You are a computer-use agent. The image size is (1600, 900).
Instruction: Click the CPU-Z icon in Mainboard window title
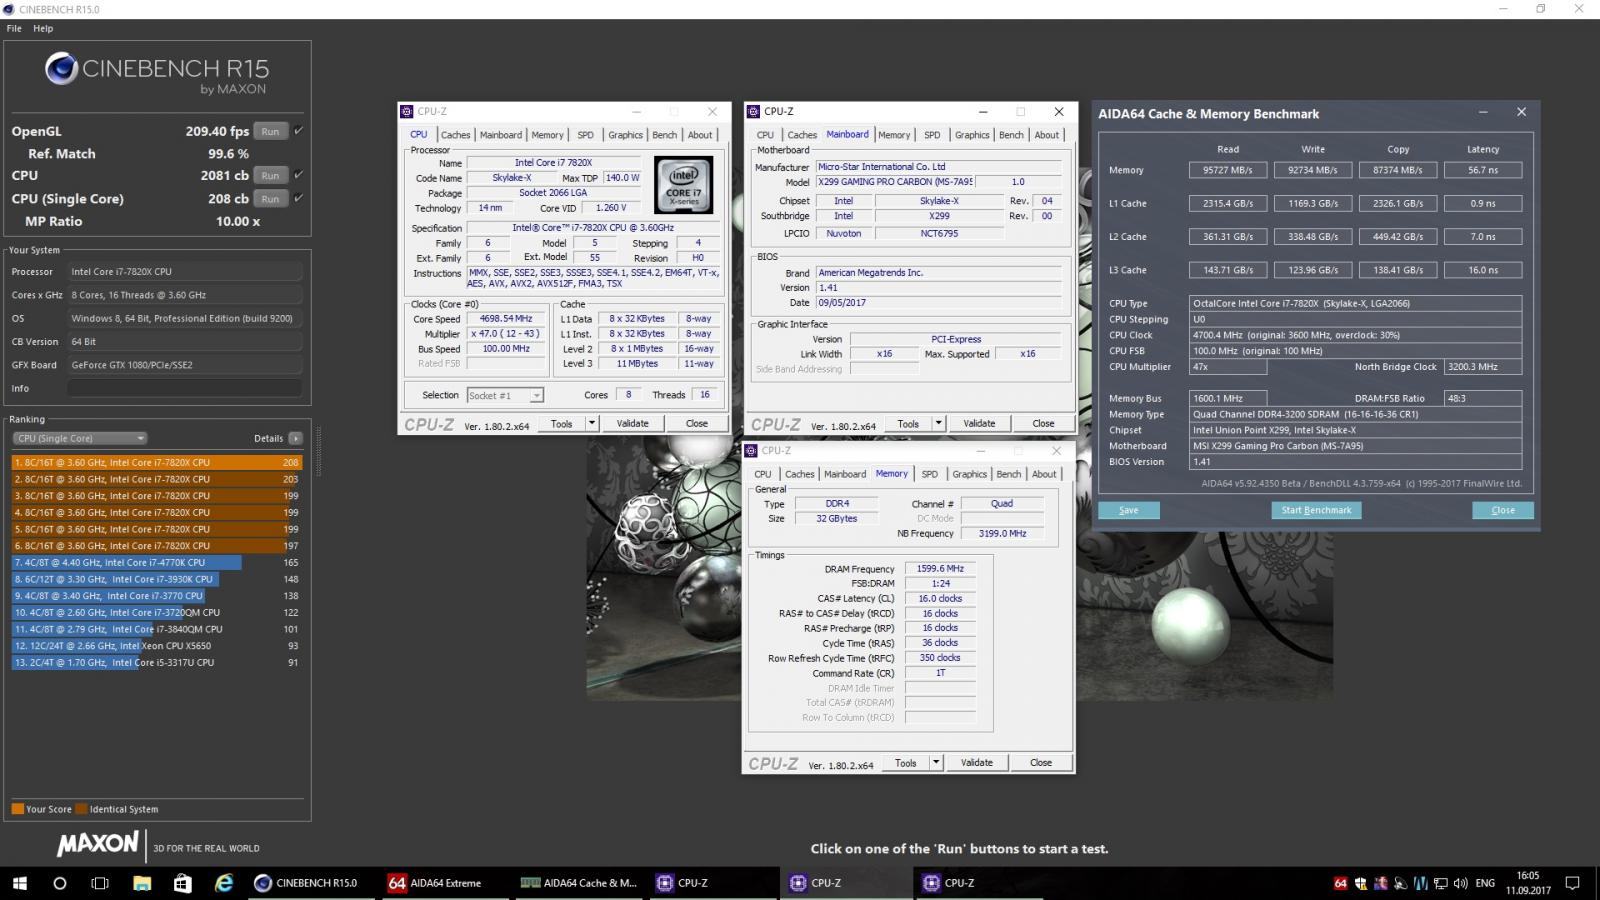754,112
